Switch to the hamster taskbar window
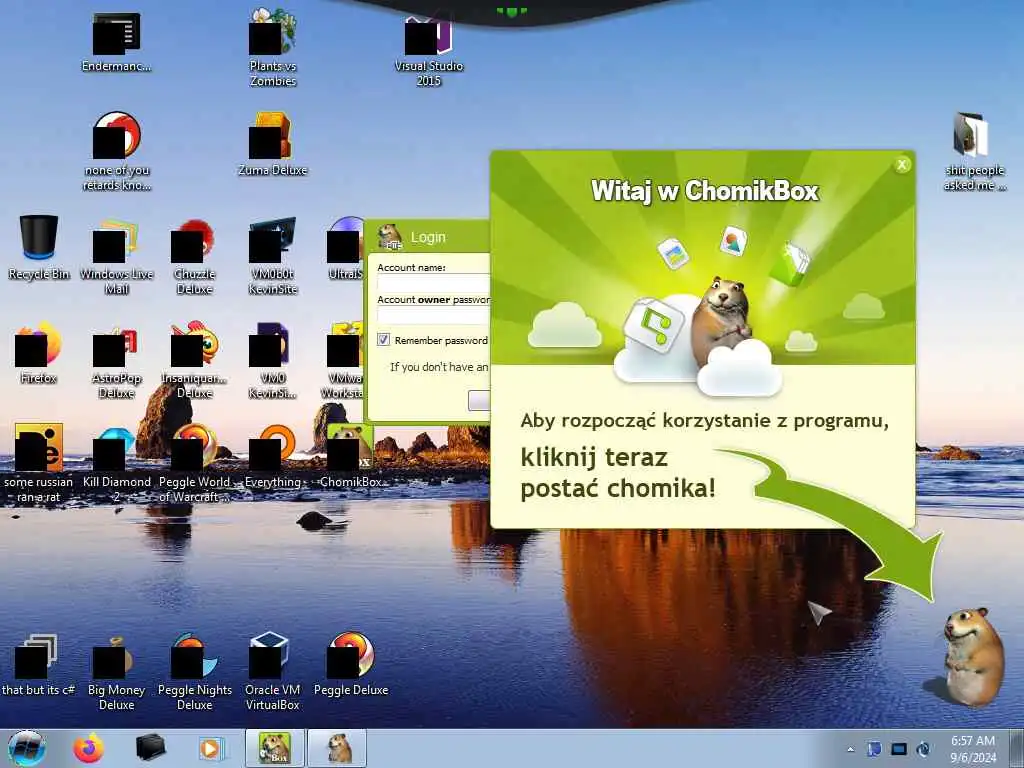1024x768 pixels. tap(338, 748)
